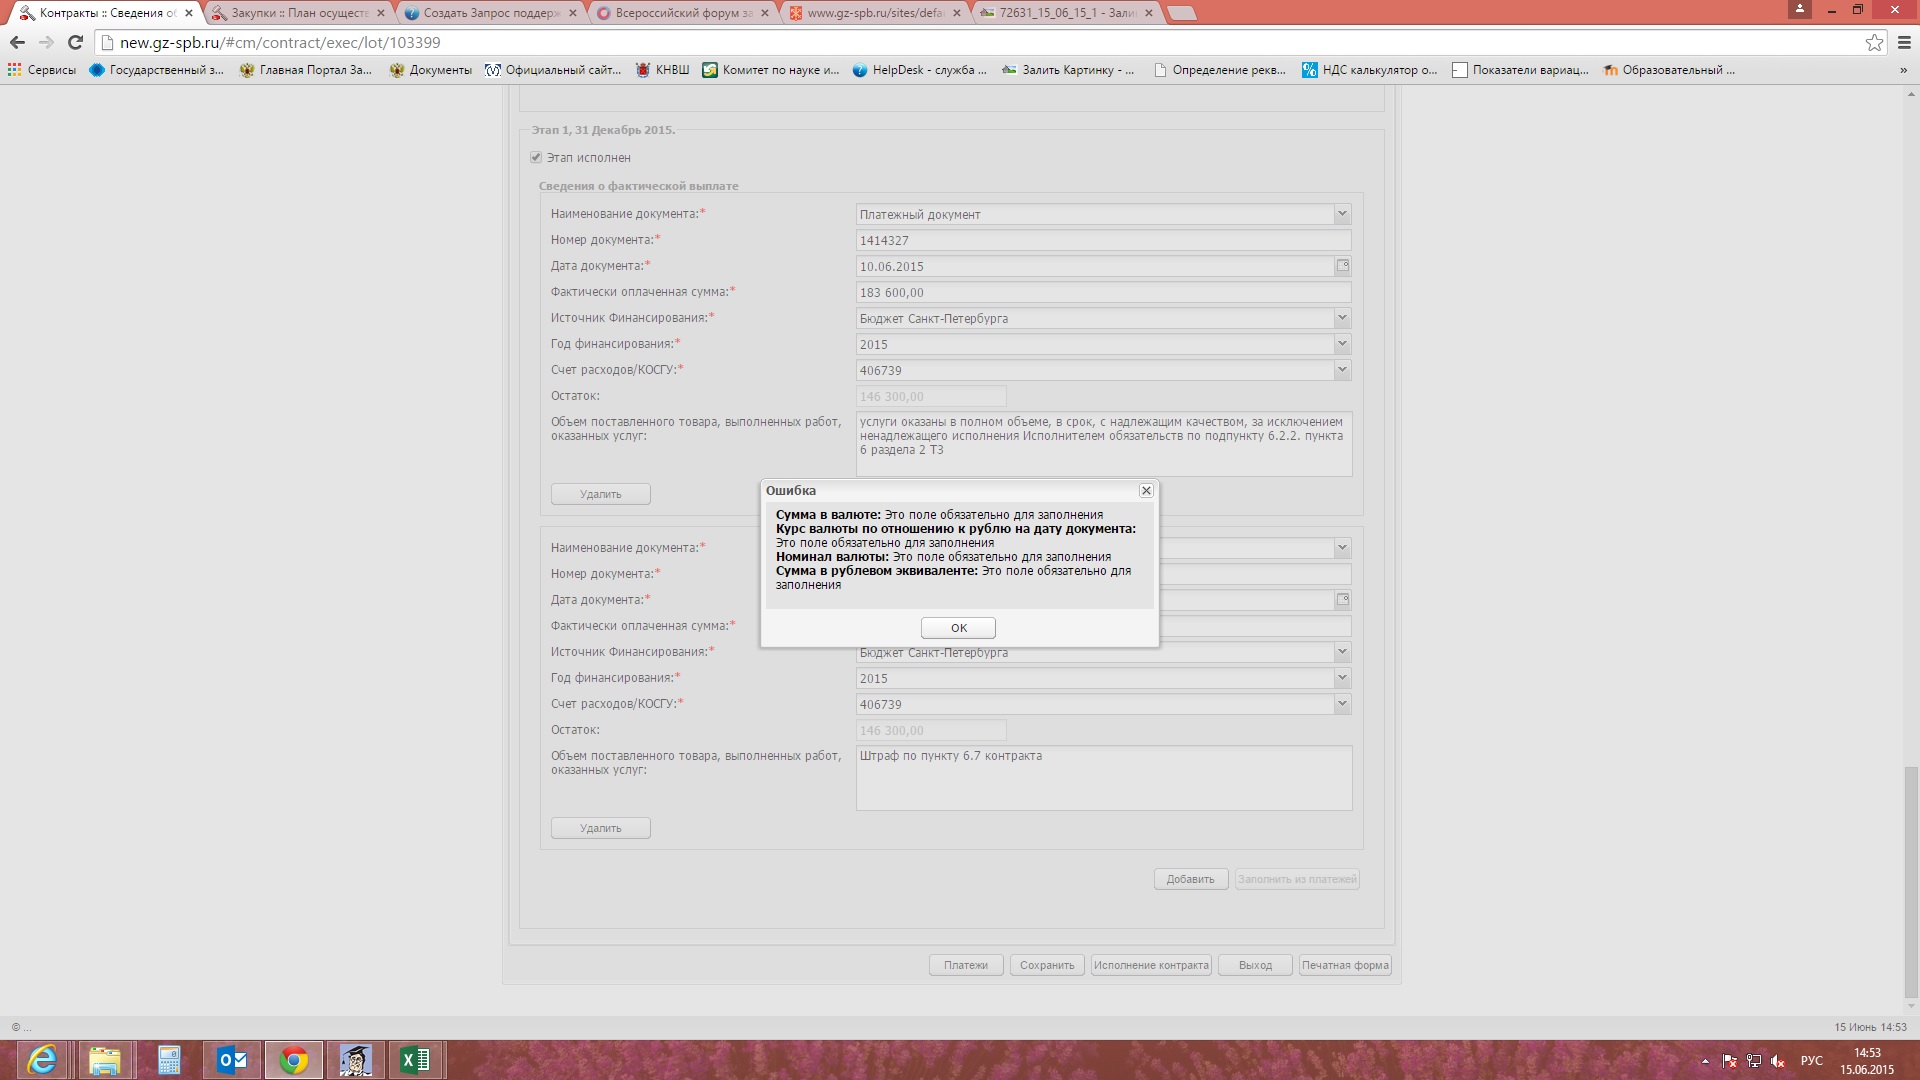The height and width of the screenshot is (1080, 1920).
Task: Expand second Счет расходов/КОСГУ dropdown
Action: point(1342,704)
